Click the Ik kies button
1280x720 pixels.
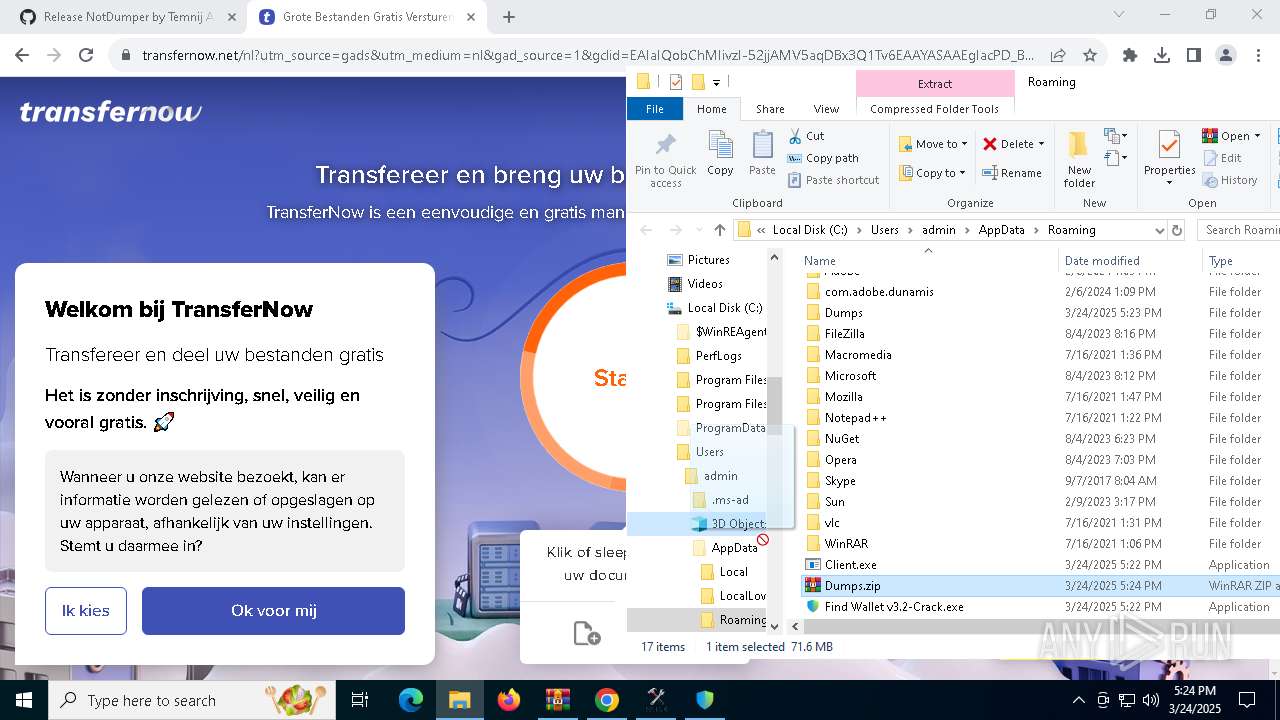(x=86, y=611)
